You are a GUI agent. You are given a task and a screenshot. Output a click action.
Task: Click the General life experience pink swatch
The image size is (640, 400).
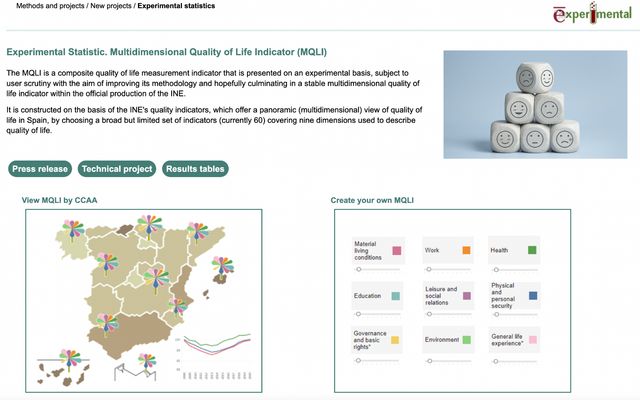533,340
